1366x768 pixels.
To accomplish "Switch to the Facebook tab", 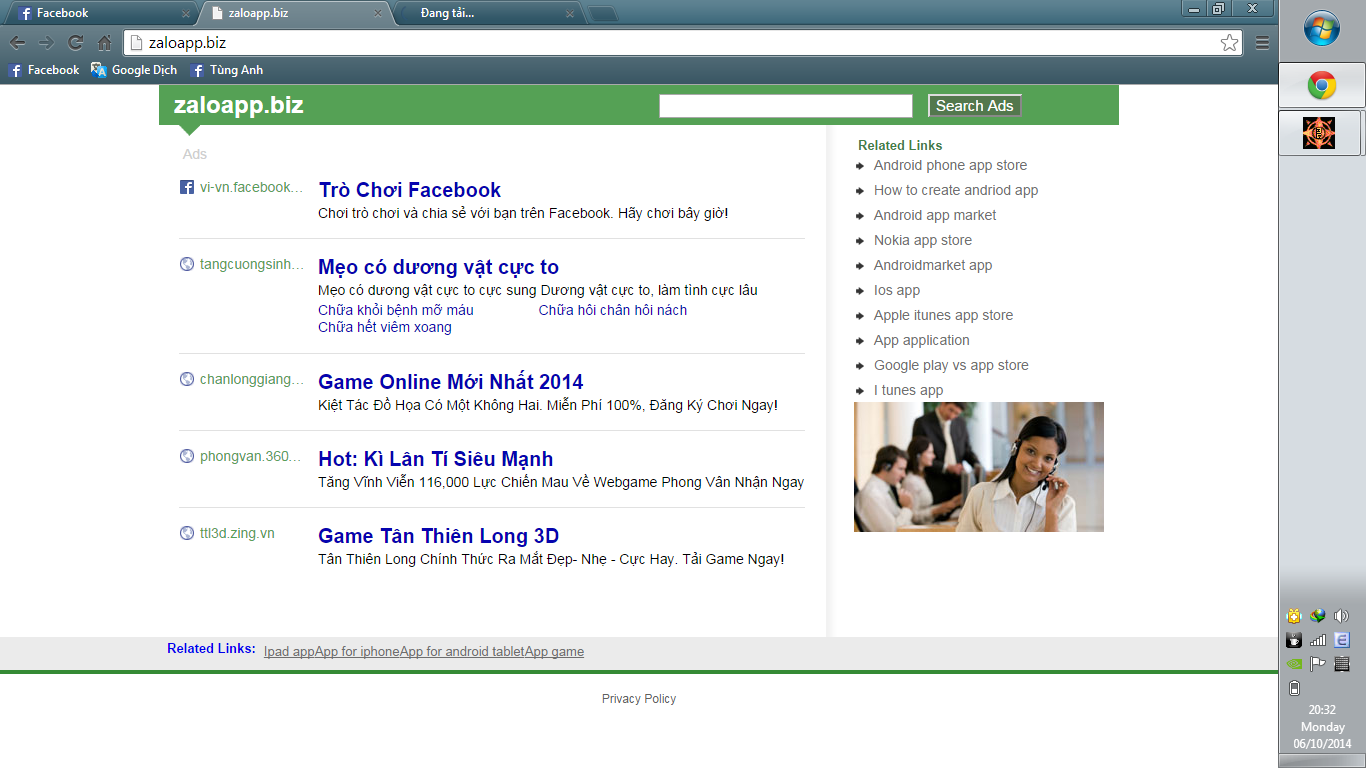I will point(100,13).
